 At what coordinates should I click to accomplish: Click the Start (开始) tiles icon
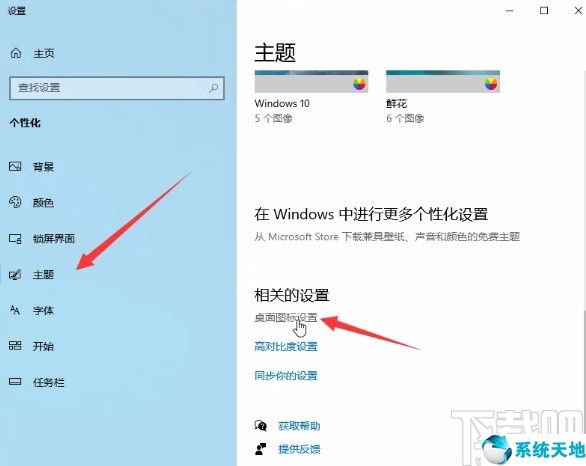click(x=15, y=346)
